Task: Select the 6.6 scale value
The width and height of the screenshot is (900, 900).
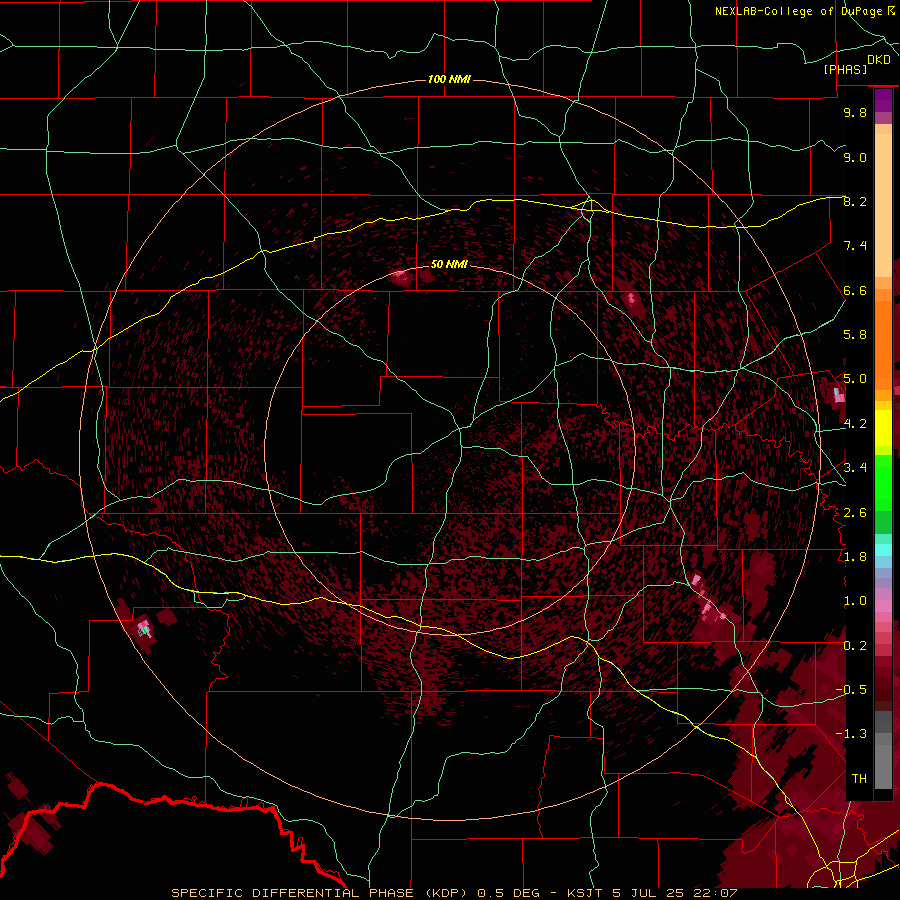Action: (855, 290)
